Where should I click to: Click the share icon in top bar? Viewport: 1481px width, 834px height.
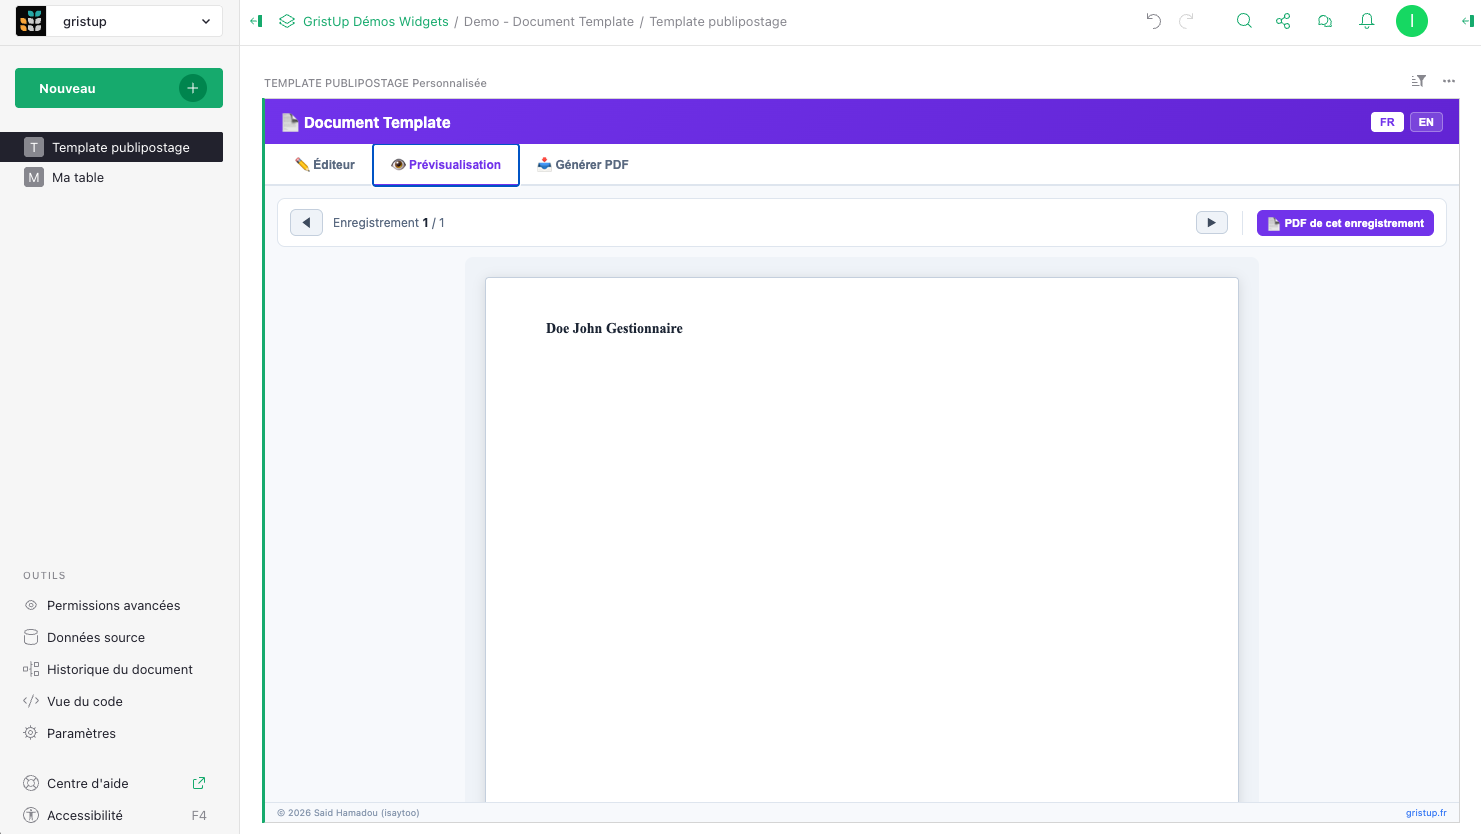tap(1283, 21)
